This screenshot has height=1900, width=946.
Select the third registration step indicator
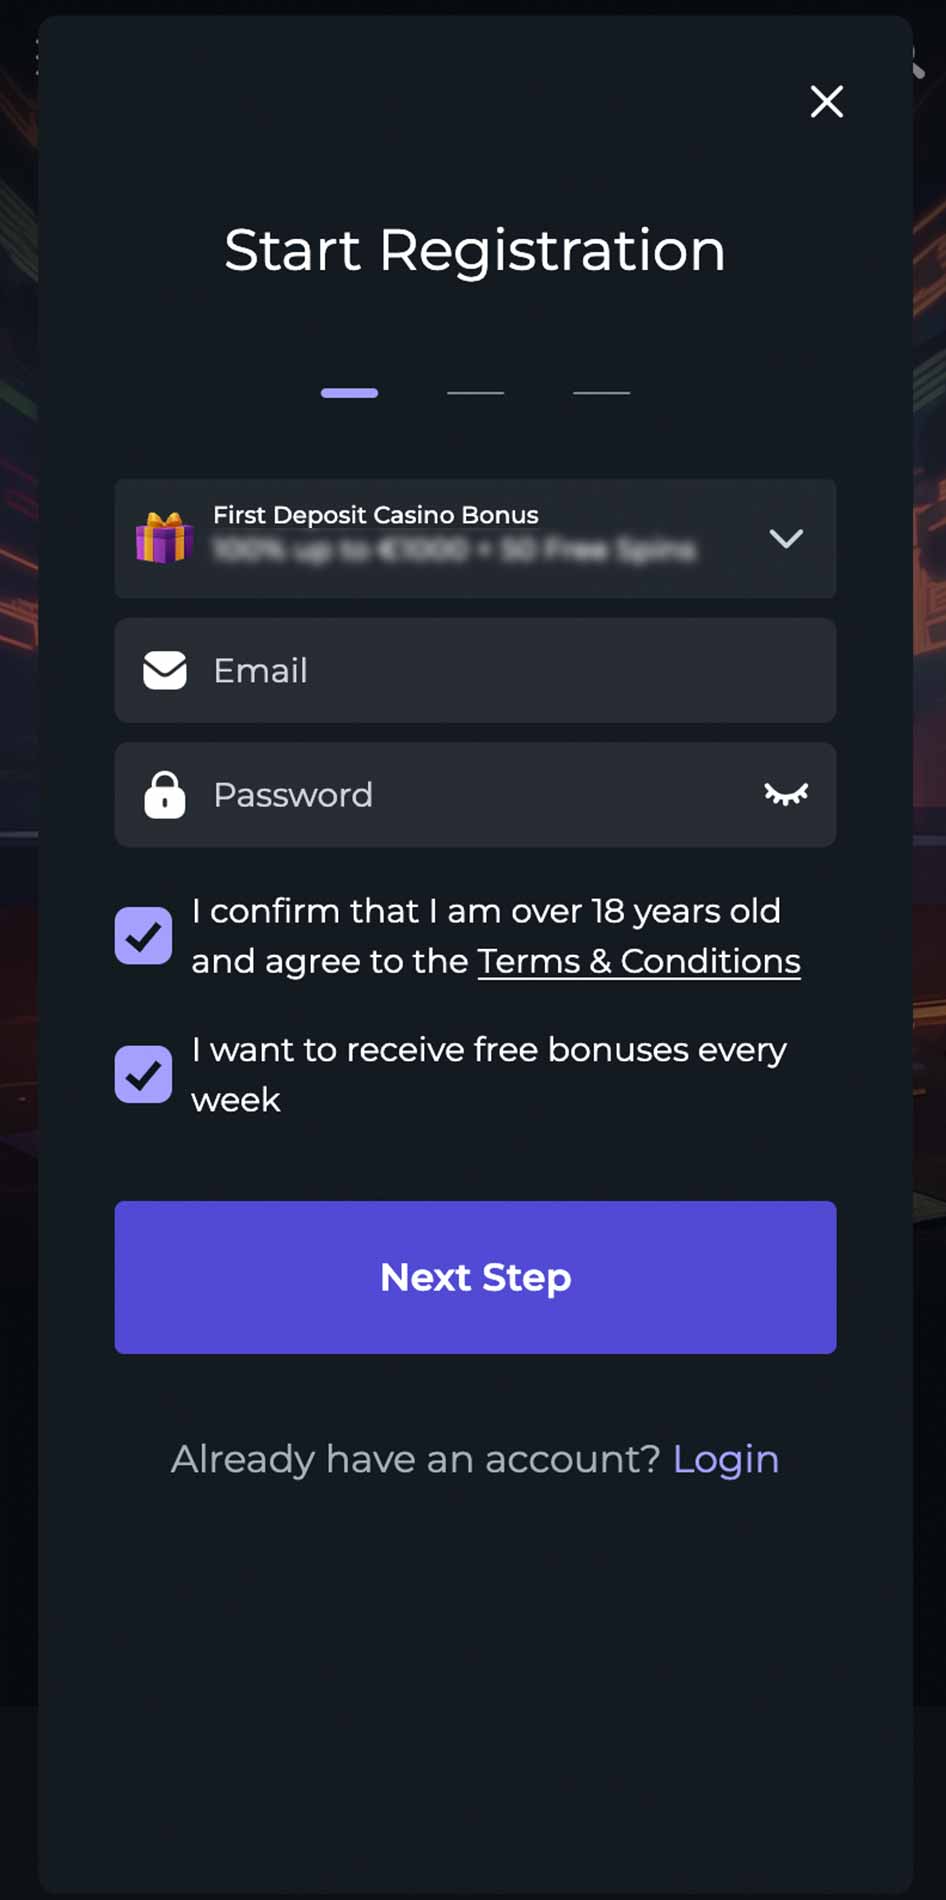601,393
